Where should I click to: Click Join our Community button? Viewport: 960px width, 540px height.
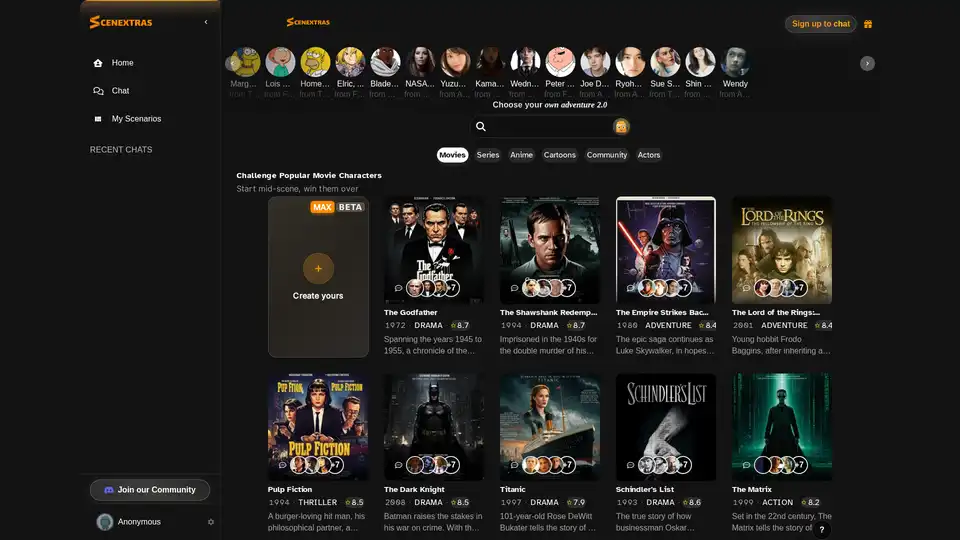(x=150, y=490)
